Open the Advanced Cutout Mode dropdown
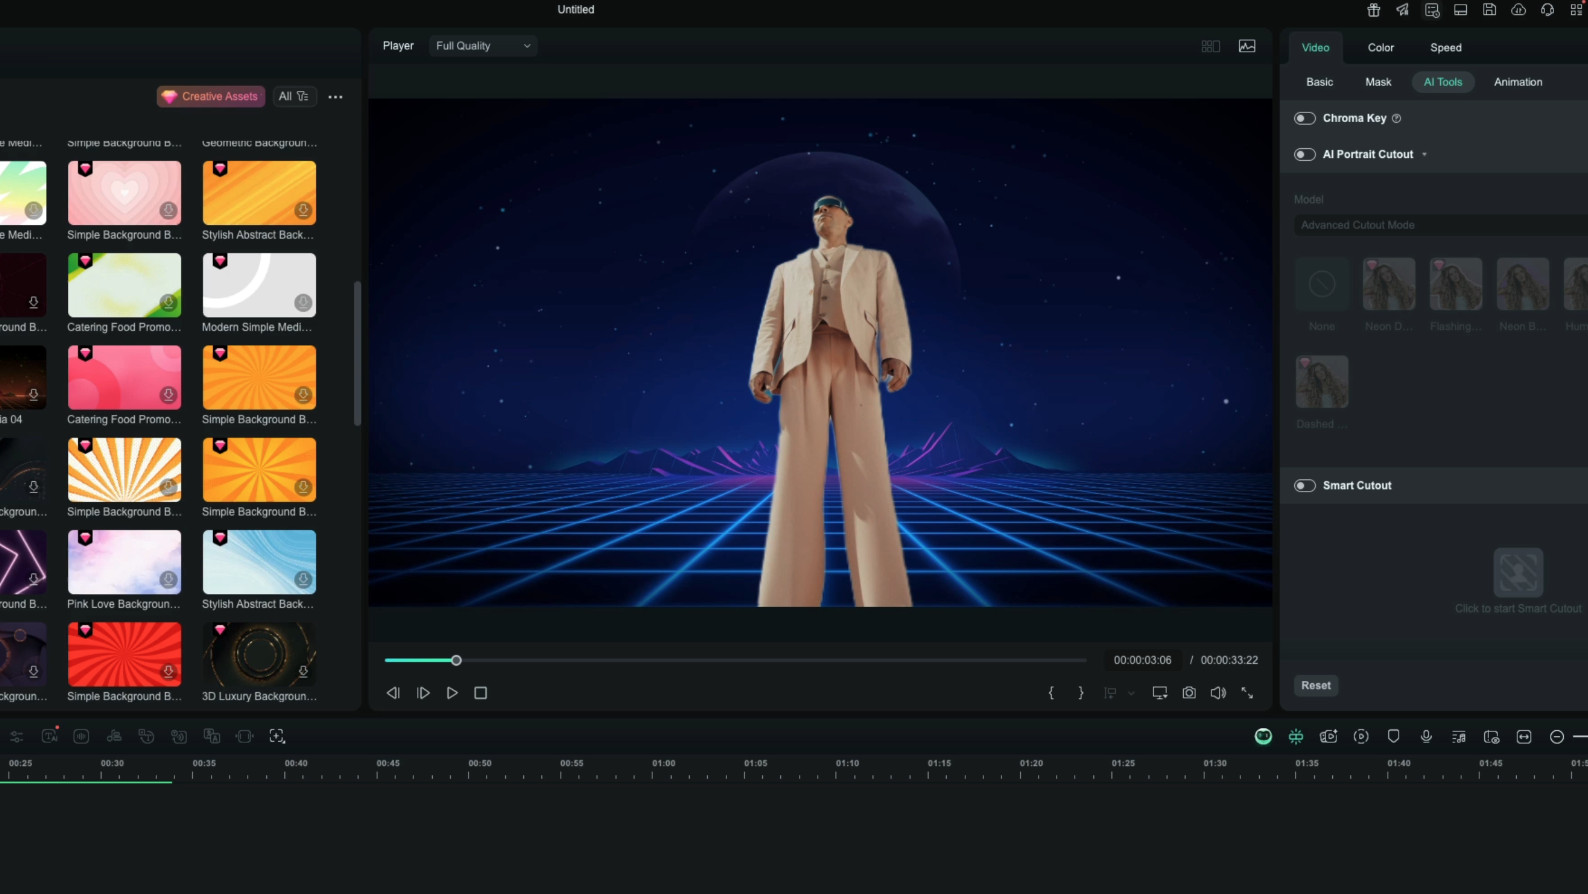Image resolution: width=1588 pixels, height=894 pixels. (1440, 225)
